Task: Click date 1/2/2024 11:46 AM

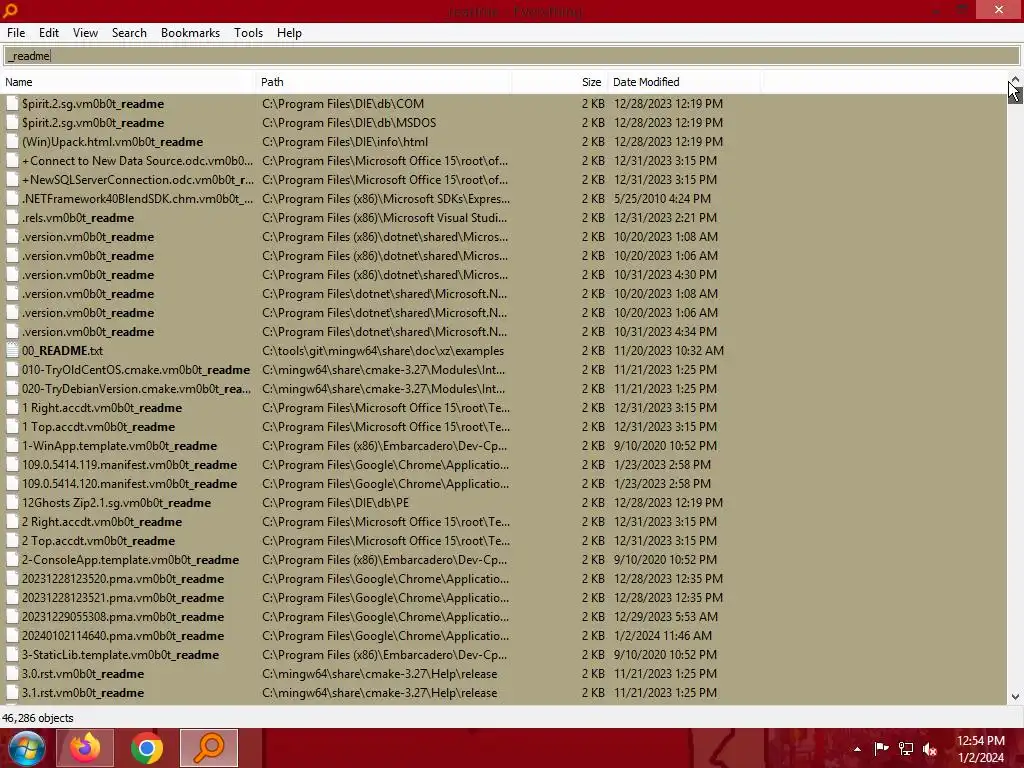Action: (663, 635)
